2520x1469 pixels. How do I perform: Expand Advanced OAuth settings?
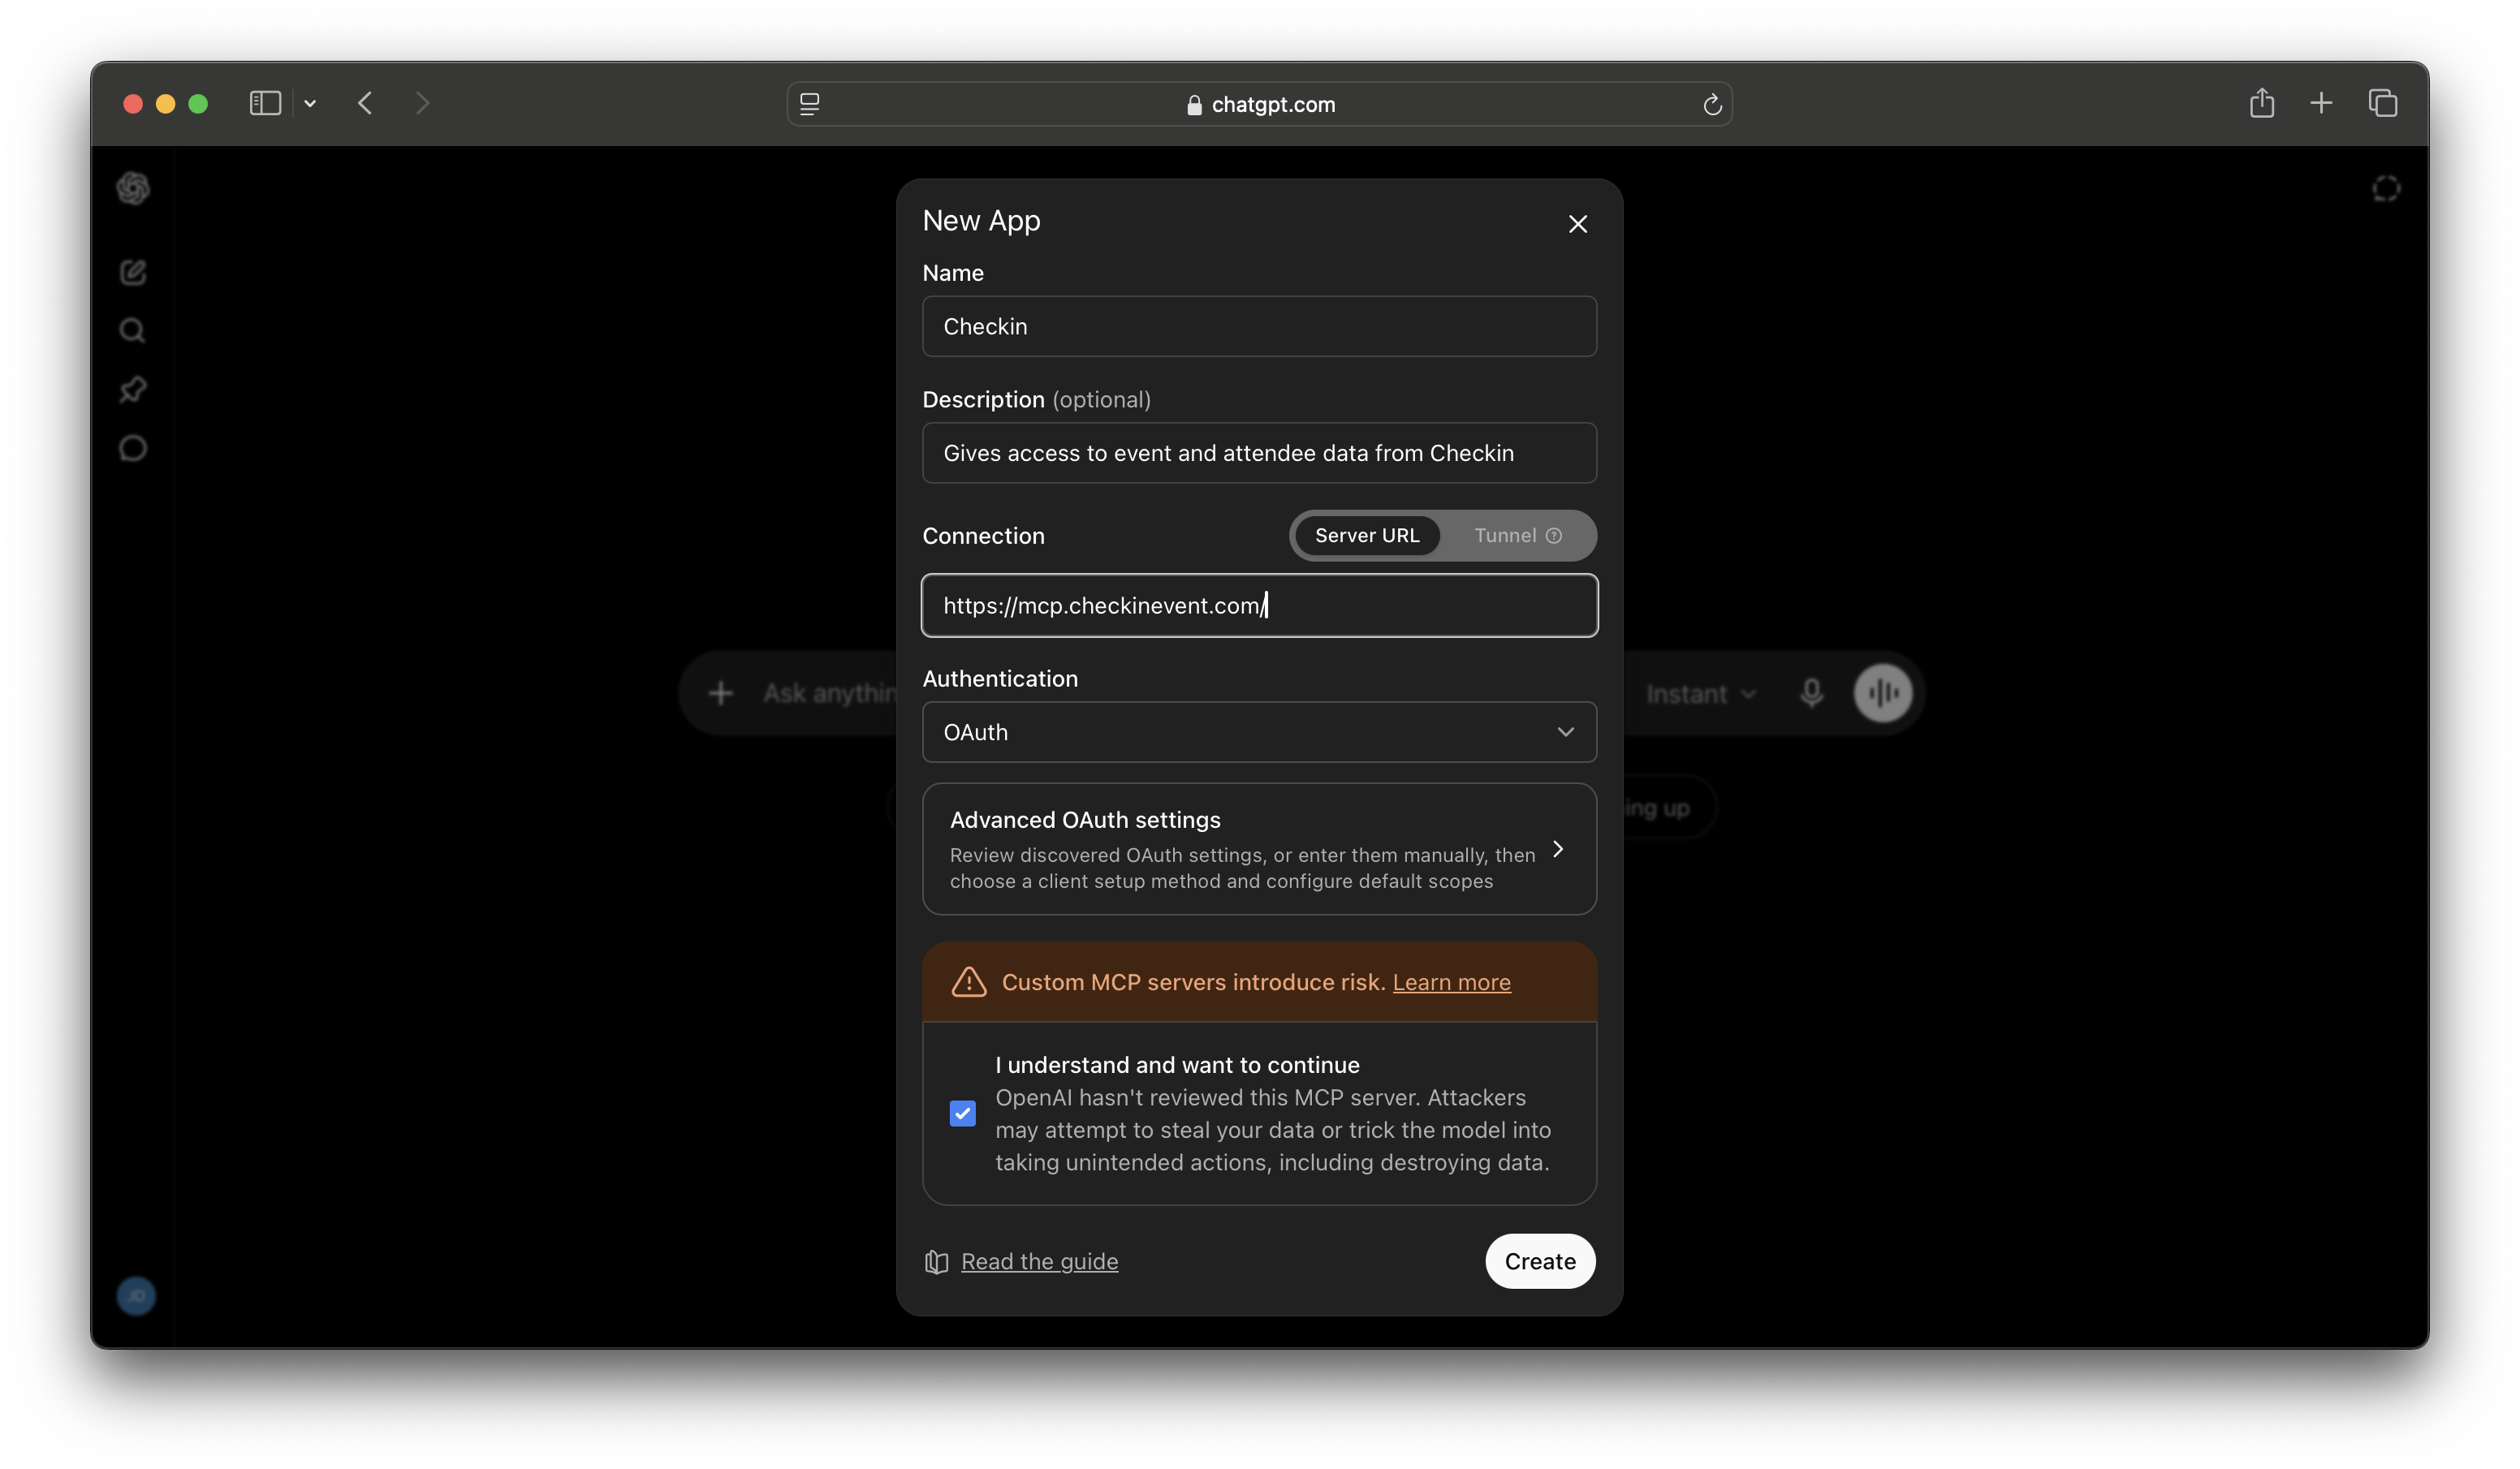(x=1259, y=849)
